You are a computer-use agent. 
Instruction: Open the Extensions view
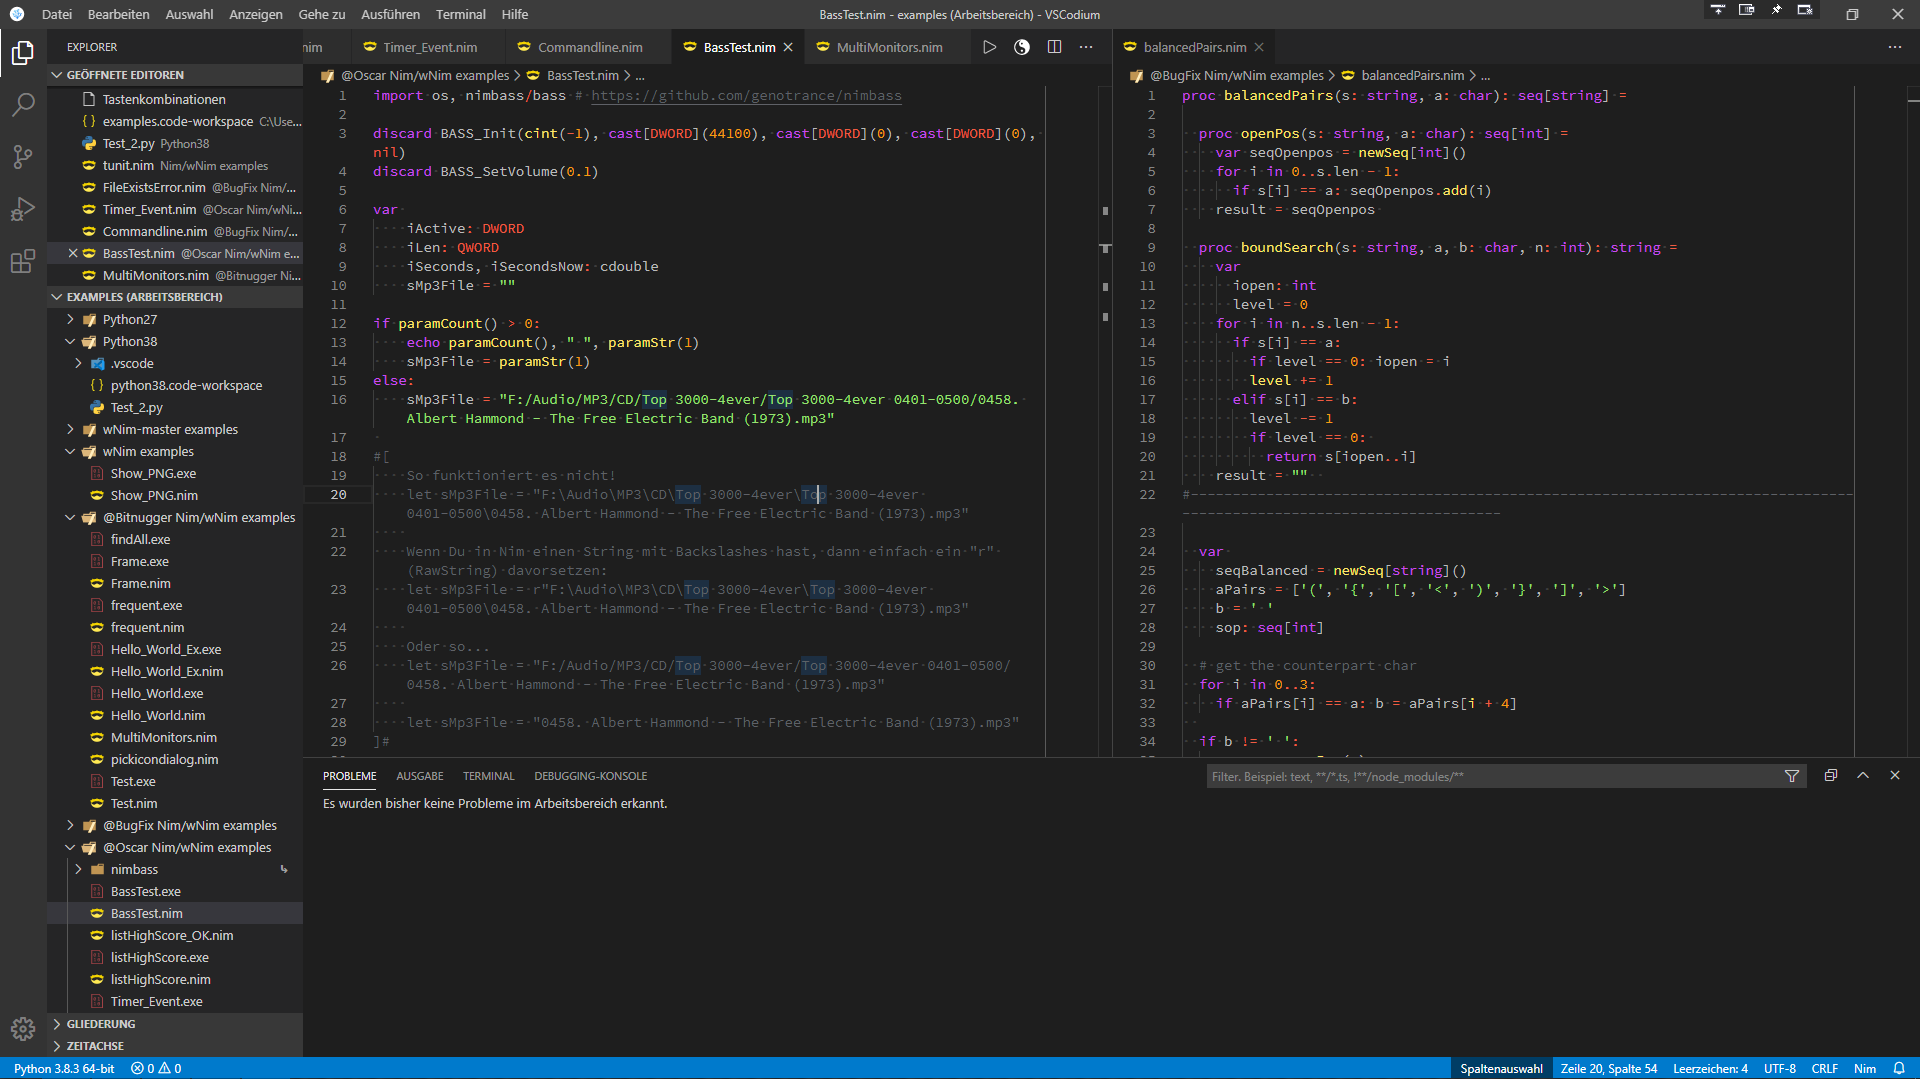[23, 262]
